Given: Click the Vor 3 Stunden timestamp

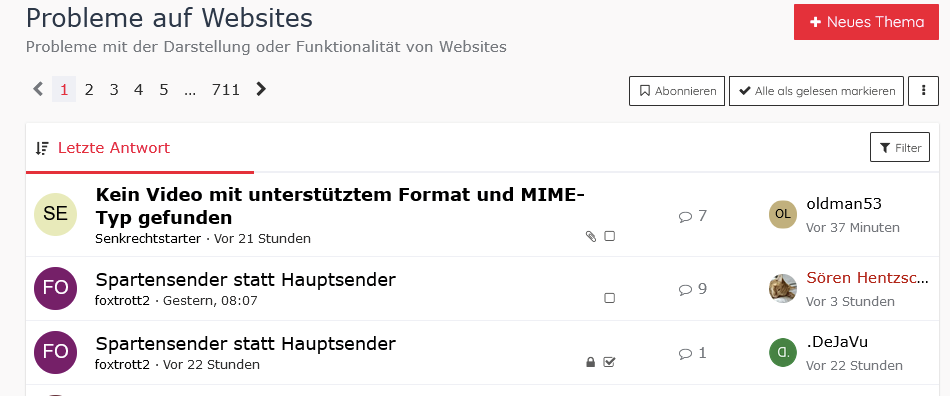Looking at the screenshot, I should [850, 302].
